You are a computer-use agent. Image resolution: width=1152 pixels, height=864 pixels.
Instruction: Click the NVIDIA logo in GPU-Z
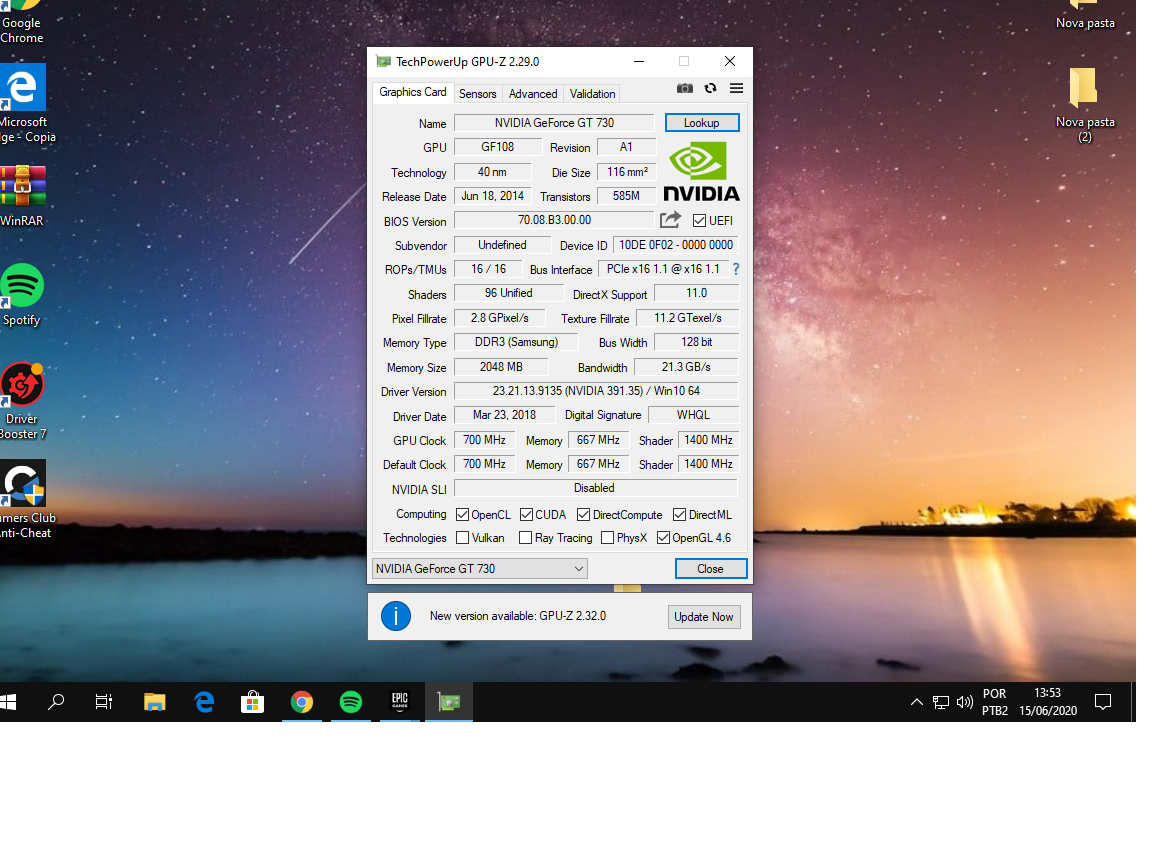pyautogui.click(x=702, y=172)
